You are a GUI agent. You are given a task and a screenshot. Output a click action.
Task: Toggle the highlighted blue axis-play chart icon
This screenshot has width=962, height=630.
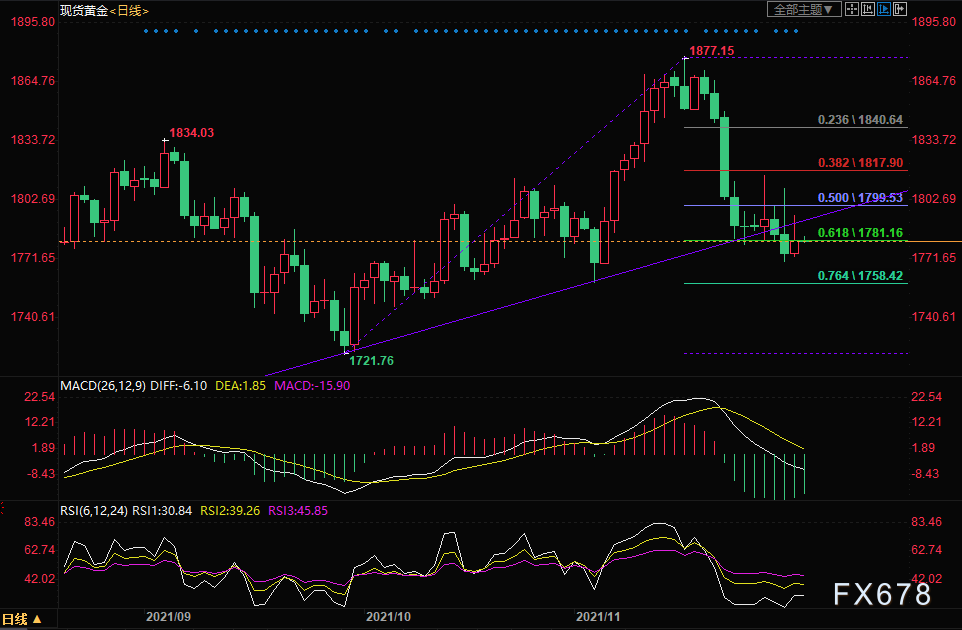pyautogui.click(x=883, y=9)
